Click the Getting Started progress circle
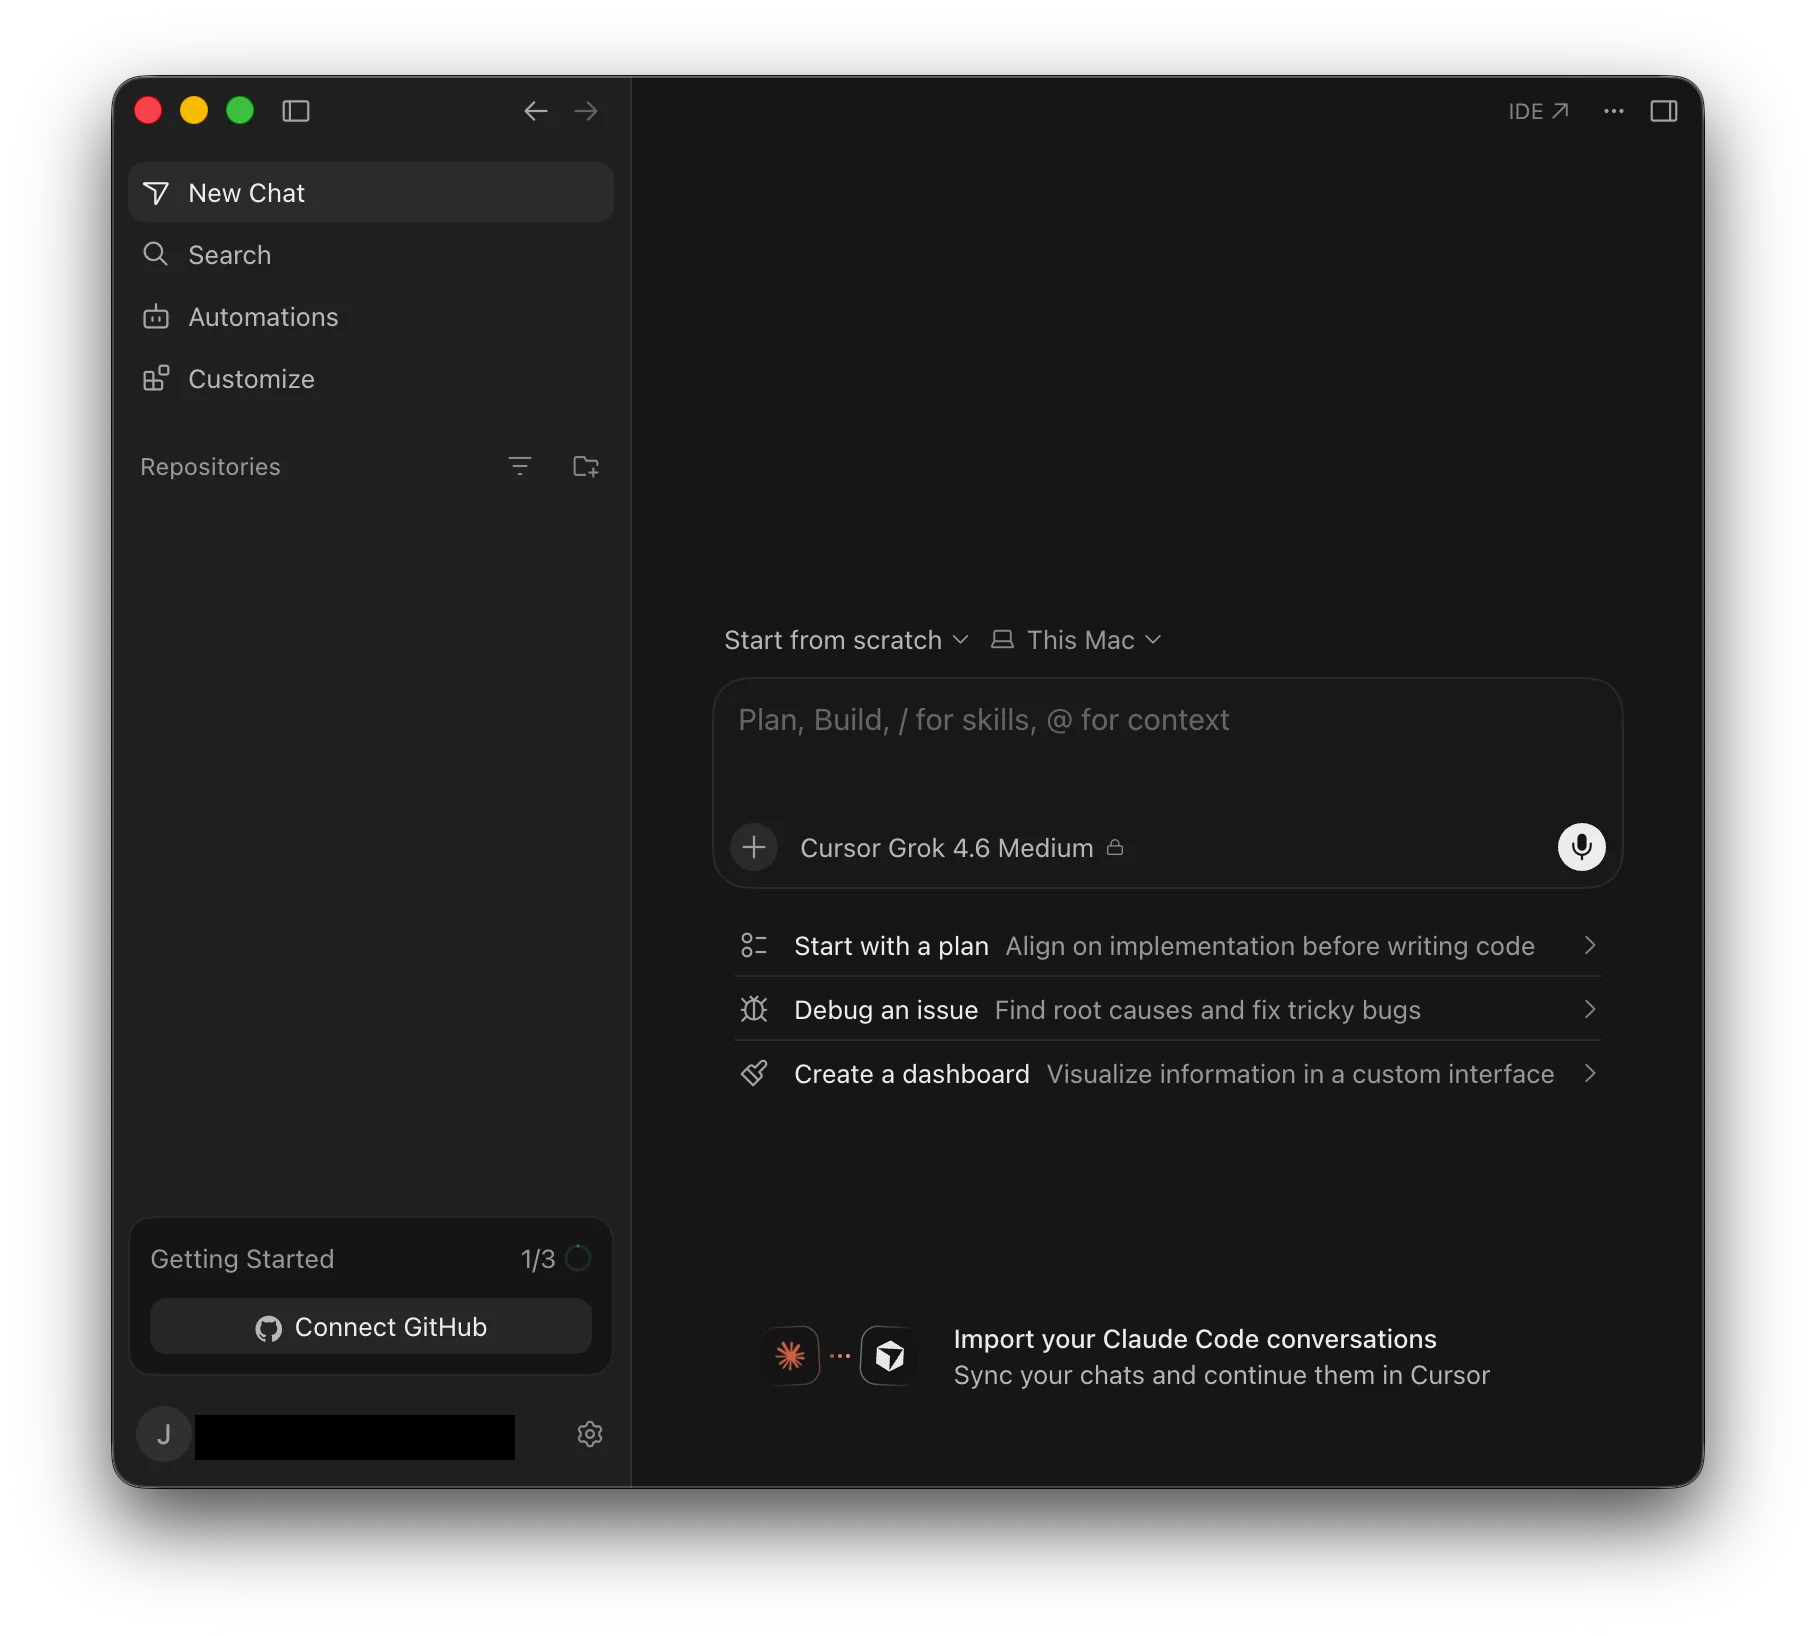The height and width of the screenshot is (1636, 1816). coord(578,1258)
